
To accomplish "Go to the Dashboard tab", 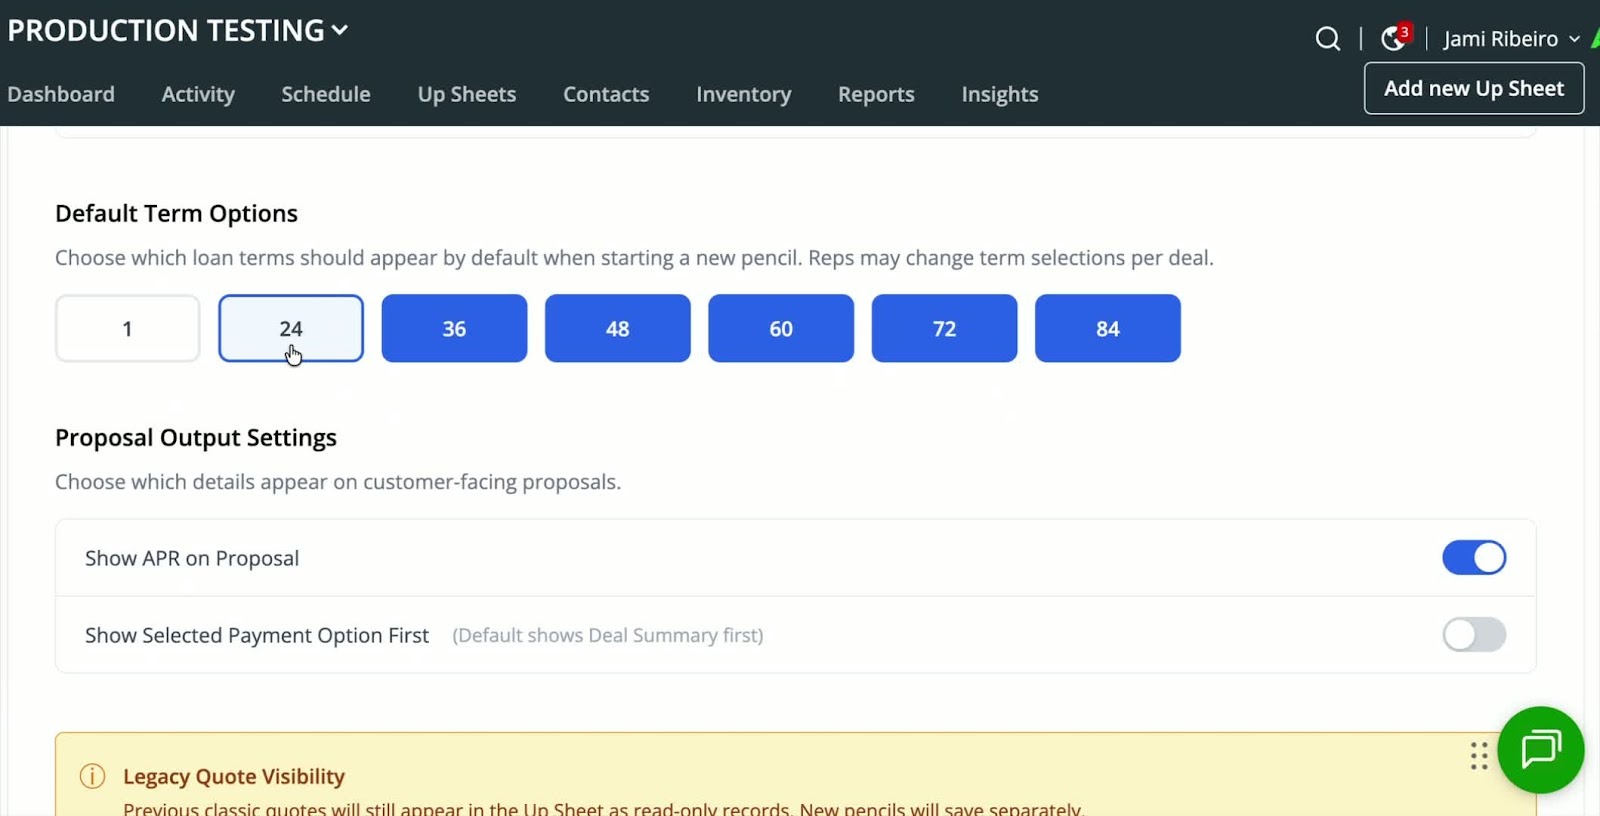I will (x=61, y=94).
